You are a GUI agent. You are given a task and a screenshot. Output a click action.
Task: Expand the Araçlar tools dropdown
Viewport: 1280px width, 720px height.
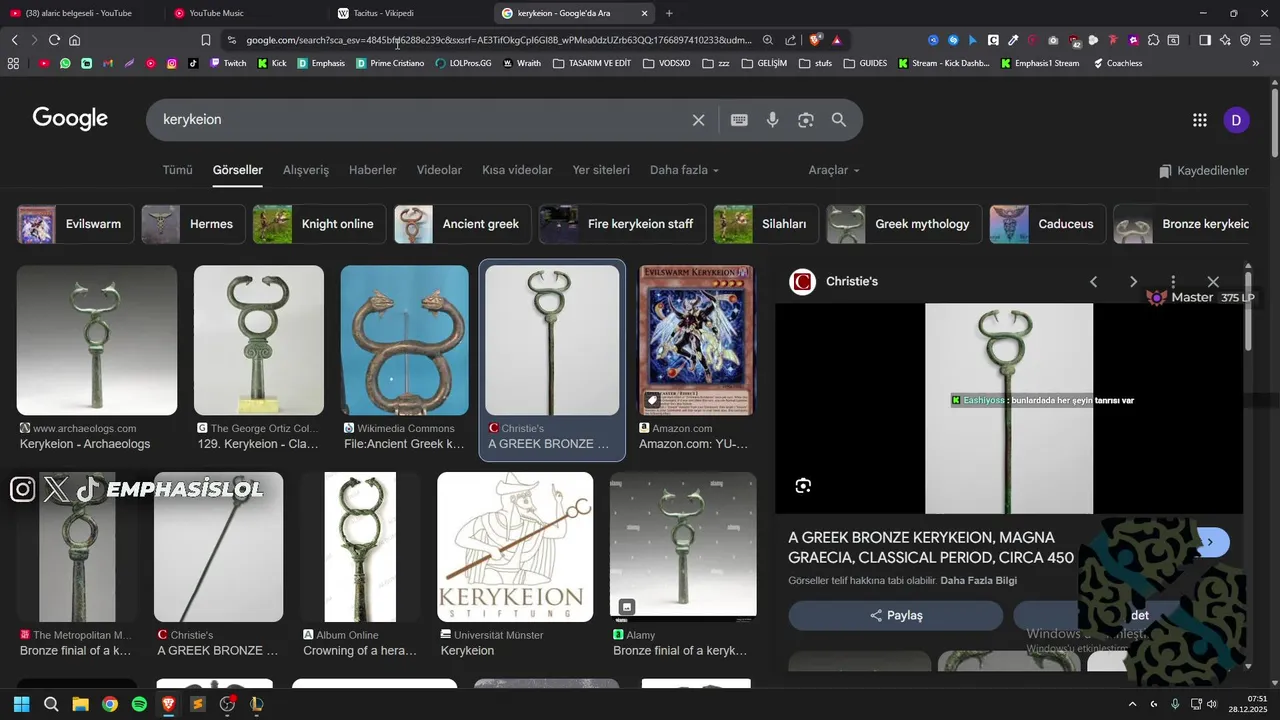834,170
